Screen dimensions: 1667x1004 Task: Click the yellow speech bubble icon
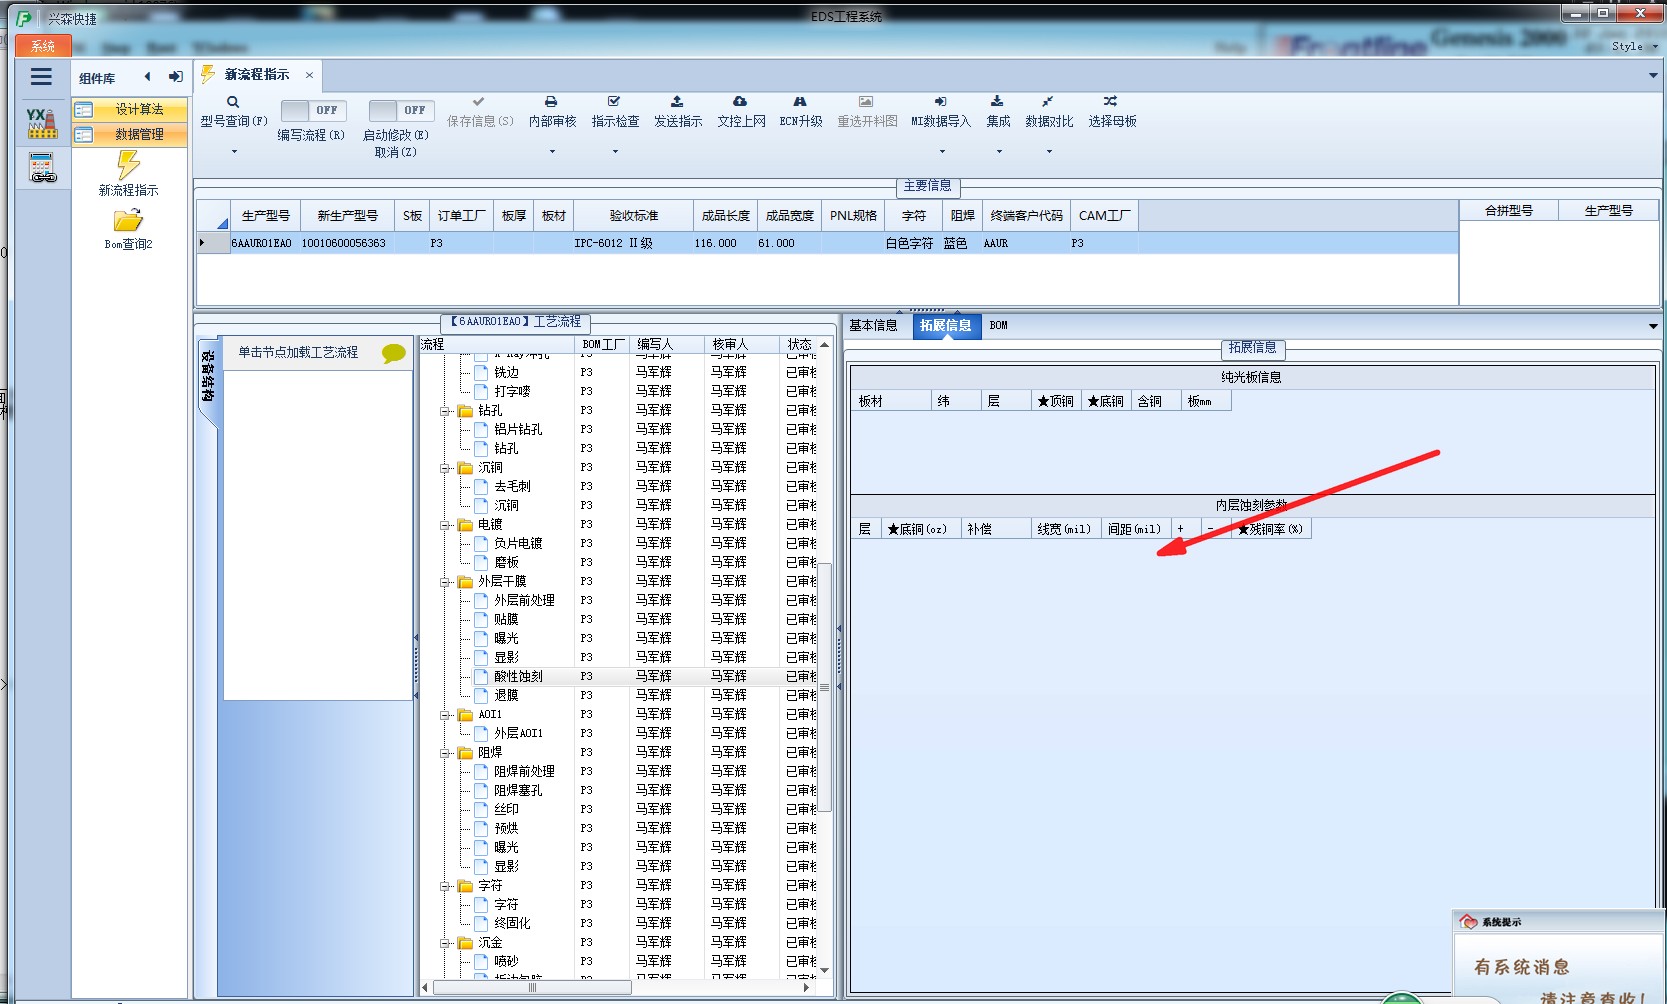pos(394,353)
